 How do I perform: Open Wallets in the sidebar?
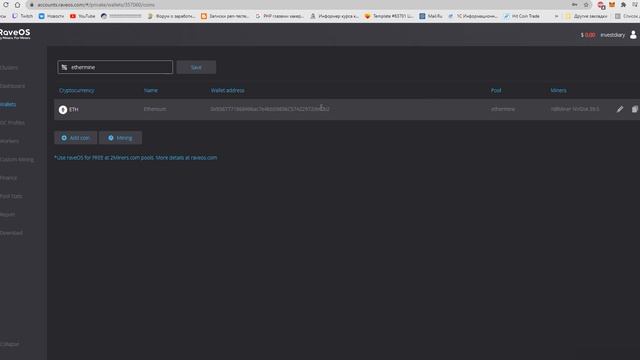(8, 104)
